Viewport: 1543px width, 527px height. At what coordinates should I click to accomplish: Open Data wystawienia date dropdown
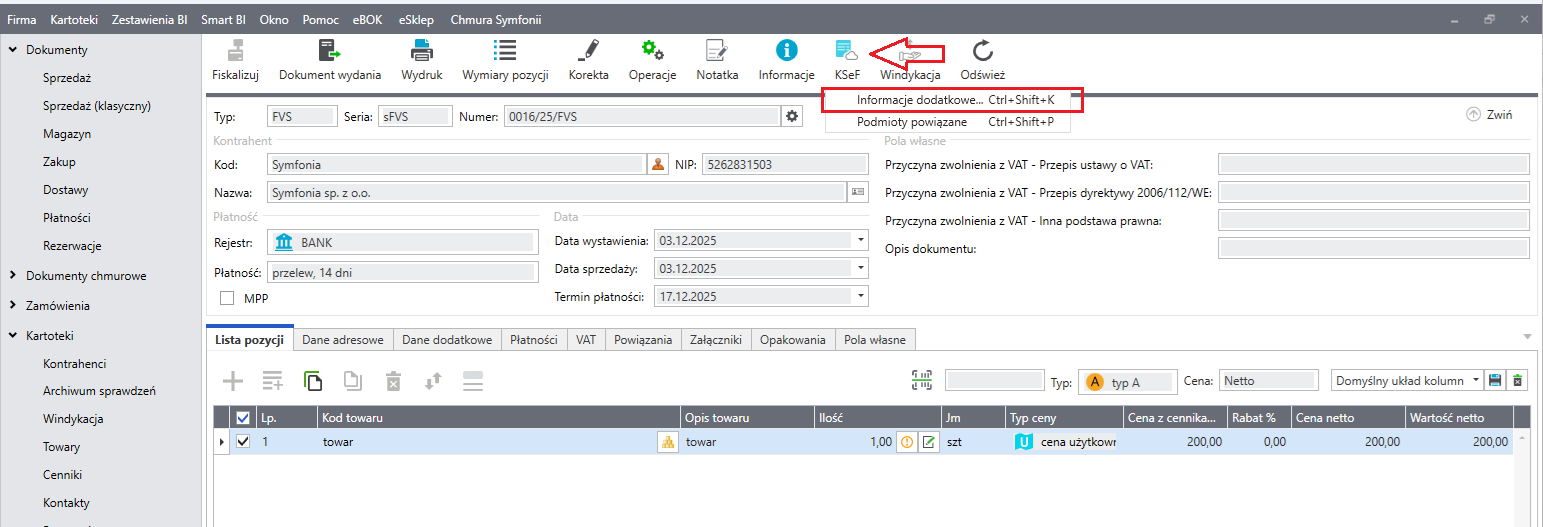tap(860, 241)
